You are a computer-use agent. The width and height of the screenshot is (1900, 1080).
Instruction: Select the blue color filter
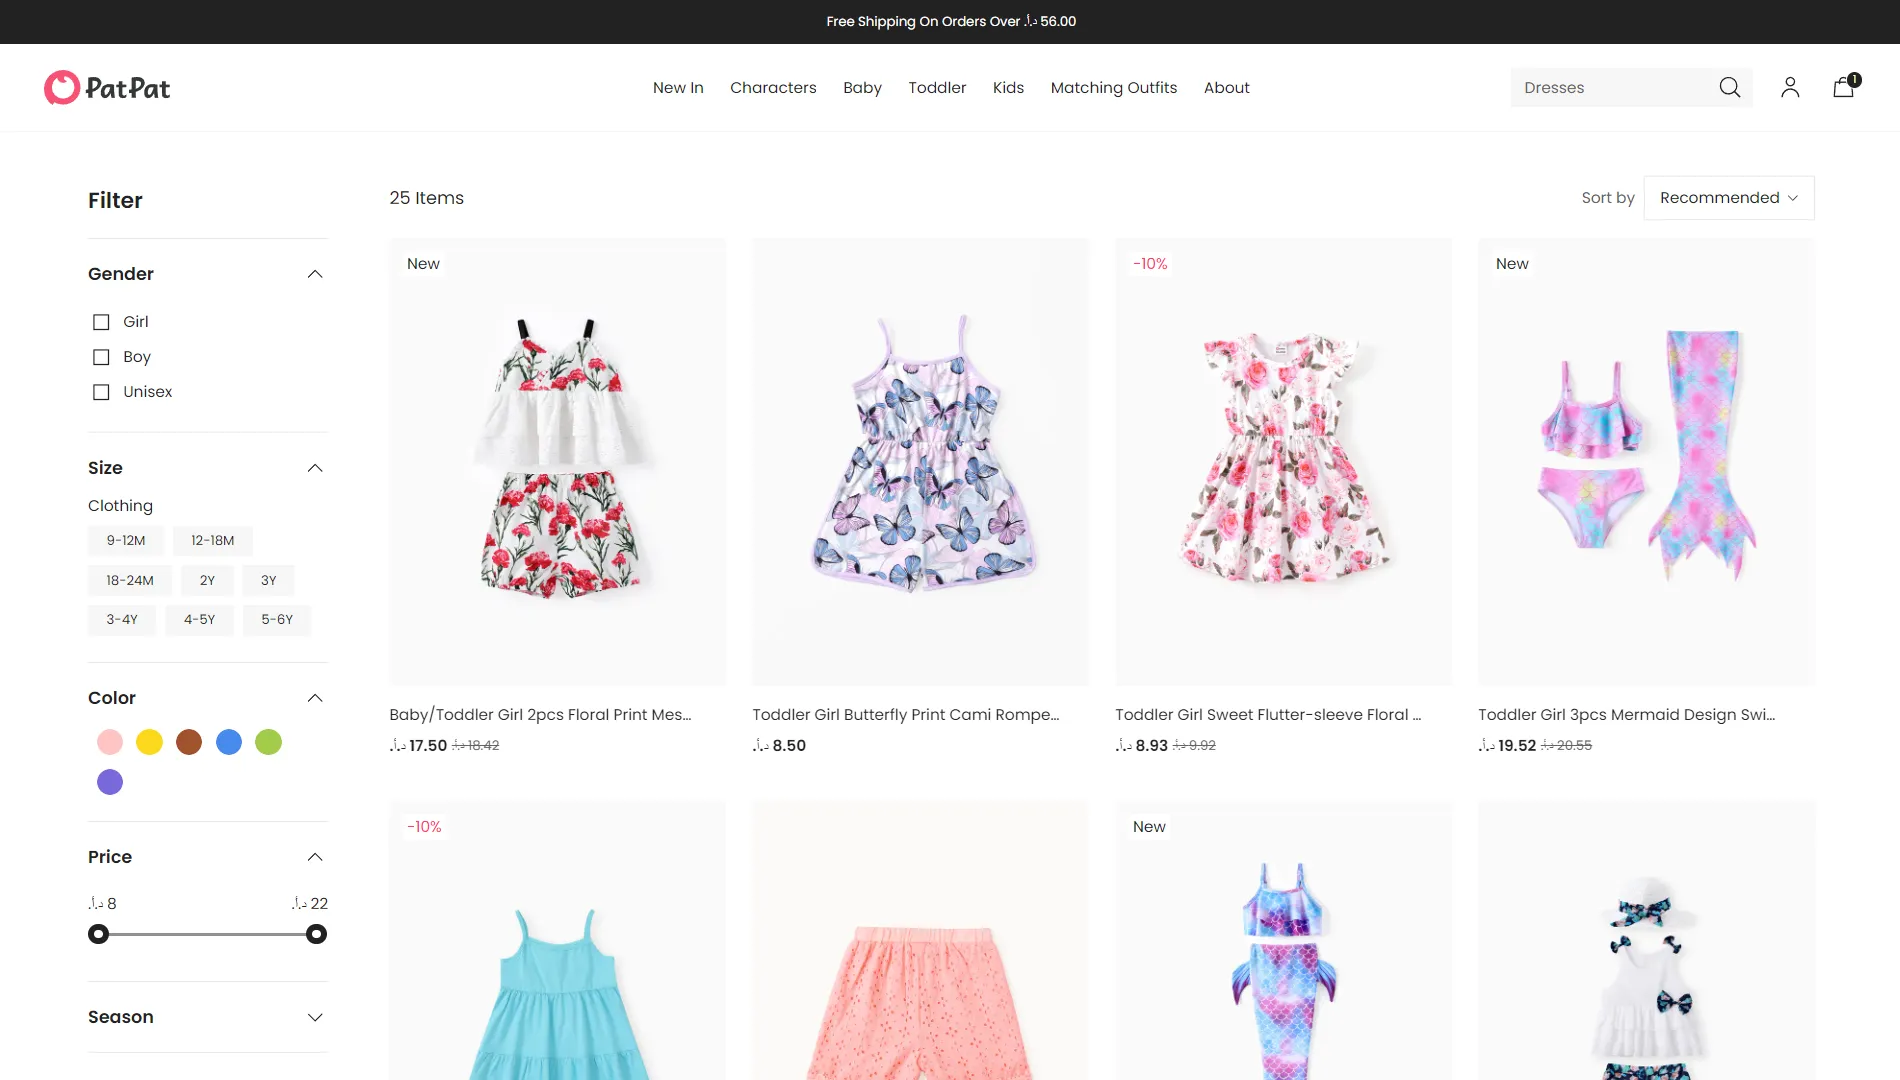coord(229,742)
